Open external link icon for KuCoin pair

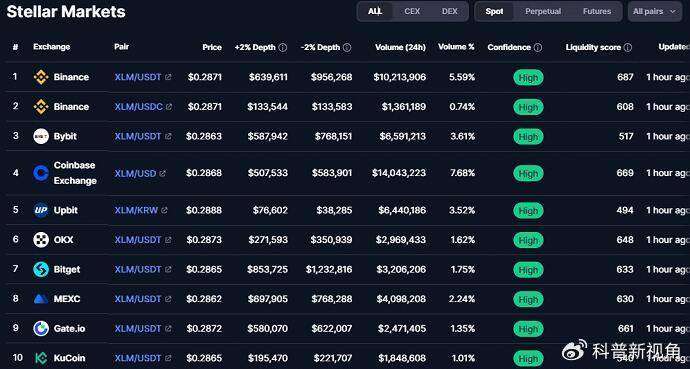pyautogui.click(x=168, y=358)
